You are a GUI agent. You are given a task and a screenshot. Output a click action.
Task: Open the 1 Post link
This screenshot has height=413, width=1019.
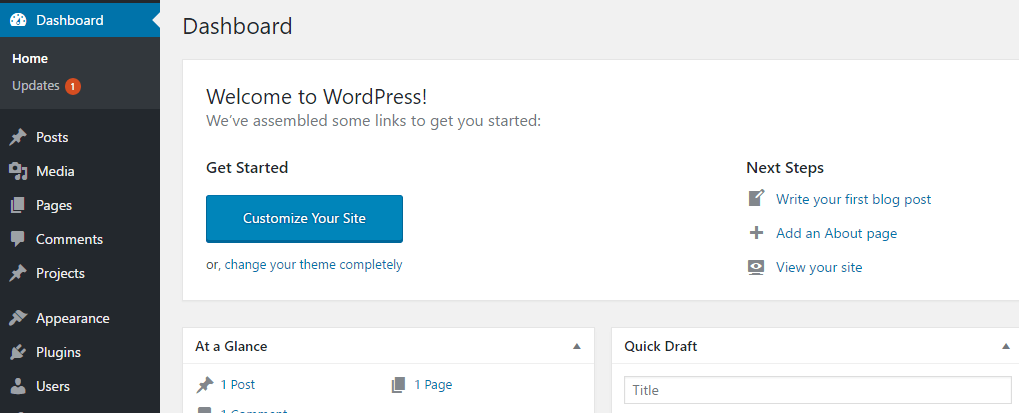point(238,384)
